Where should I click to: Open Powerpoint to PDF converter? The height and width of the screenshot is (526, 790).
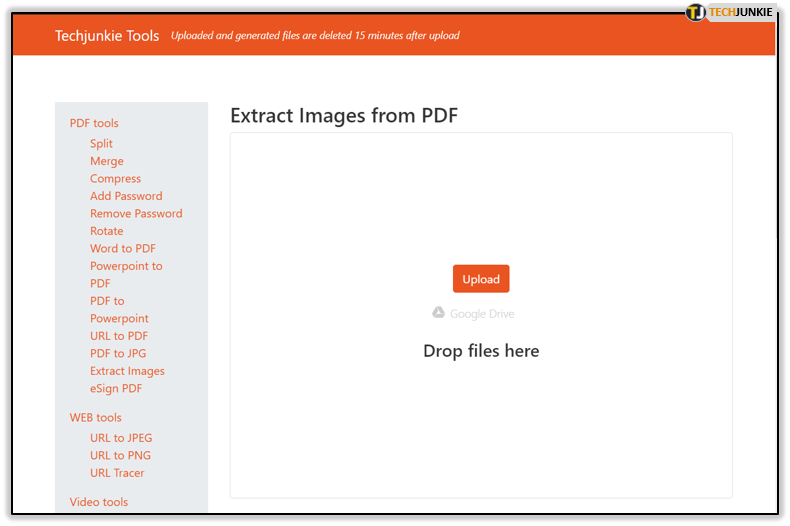coord(126,275)
